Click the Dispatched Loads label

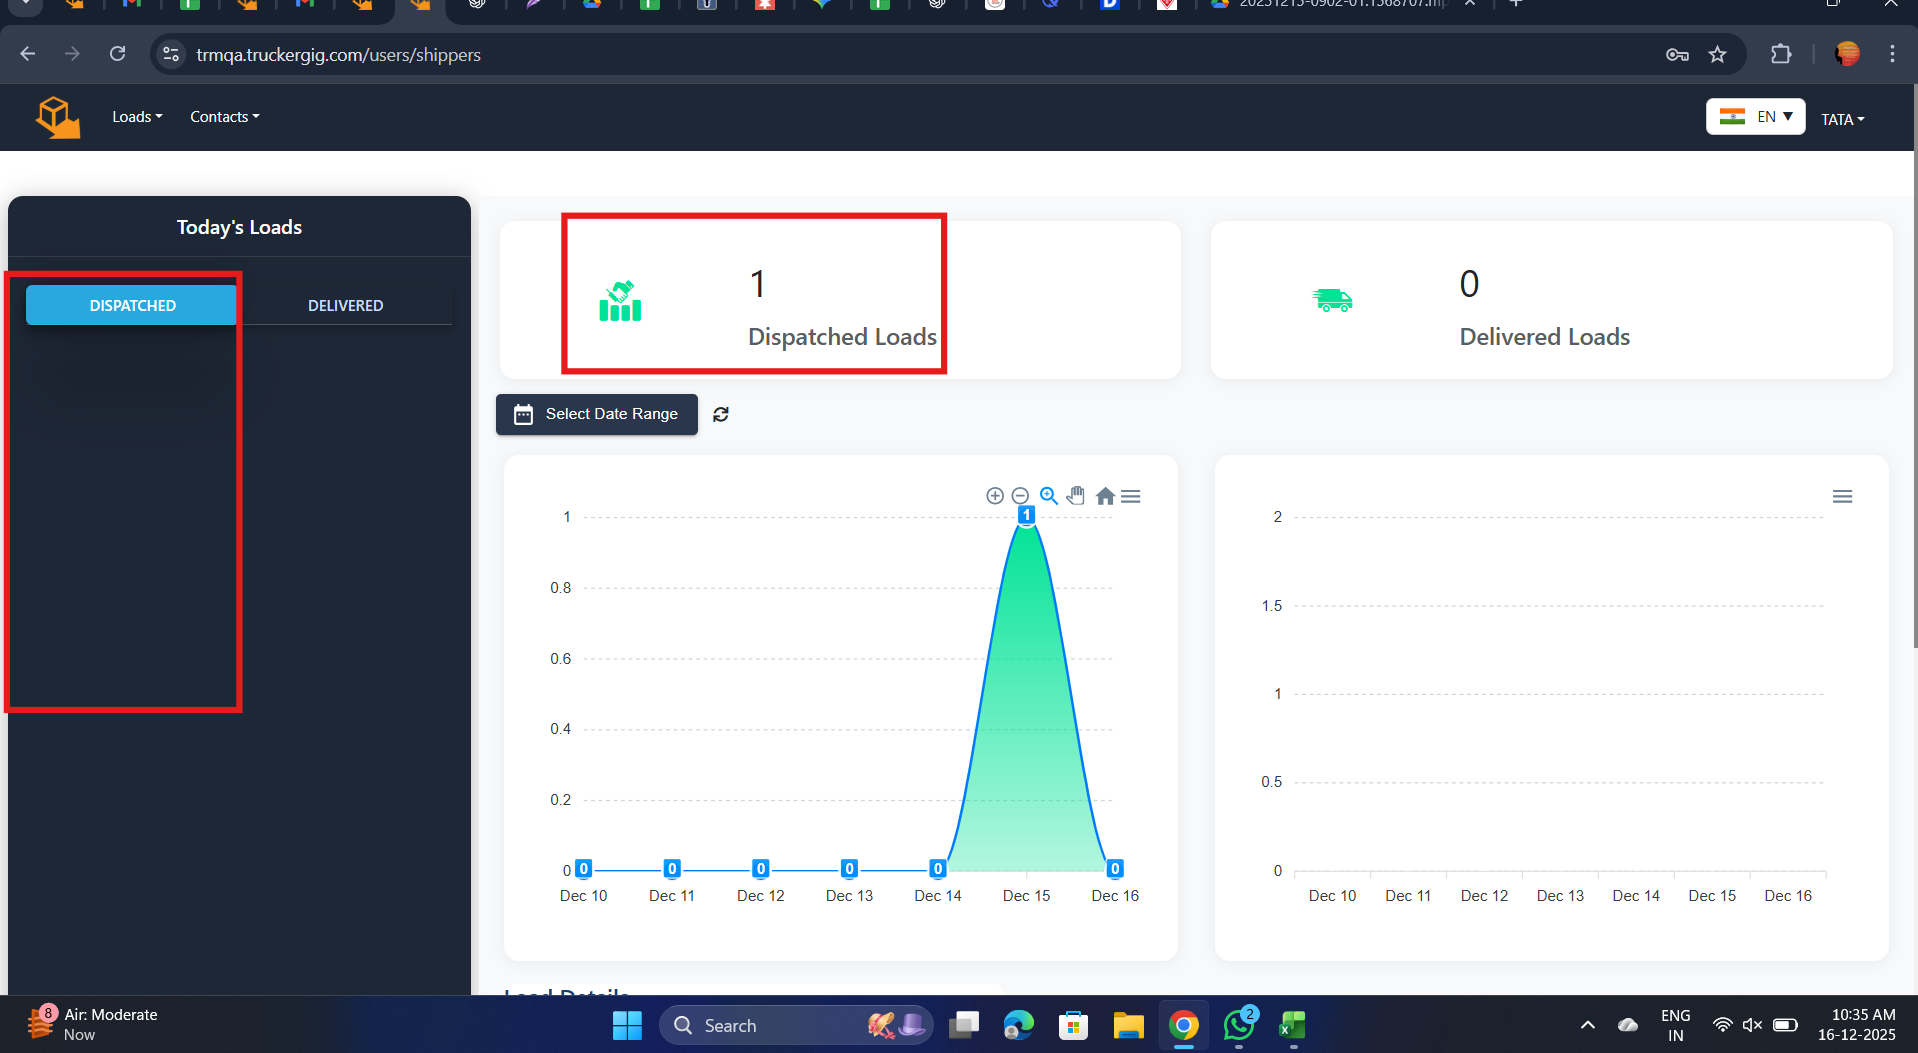[842, 337]
